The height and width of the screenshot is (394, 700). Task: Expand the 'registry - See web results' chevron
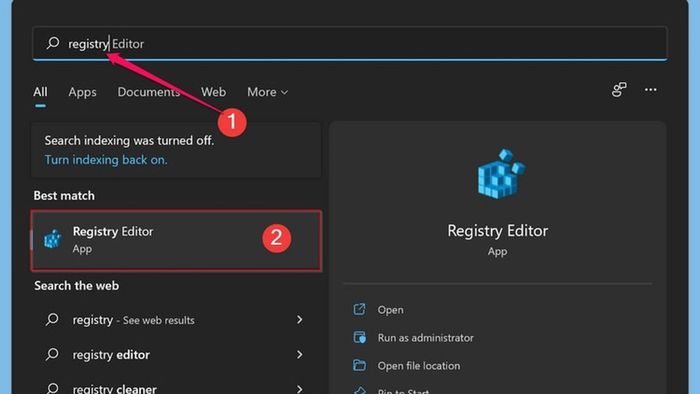pyautogui.click(x=300, y=319)
